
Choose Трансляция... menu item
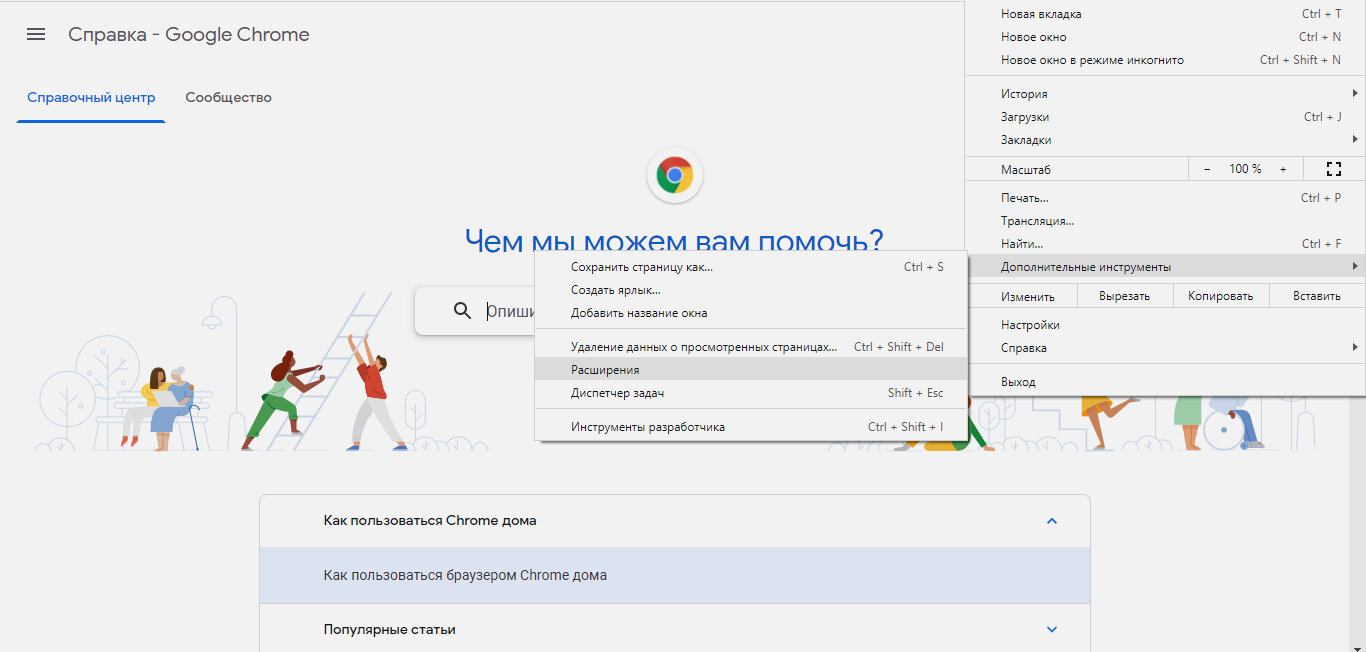point(1165,221)
